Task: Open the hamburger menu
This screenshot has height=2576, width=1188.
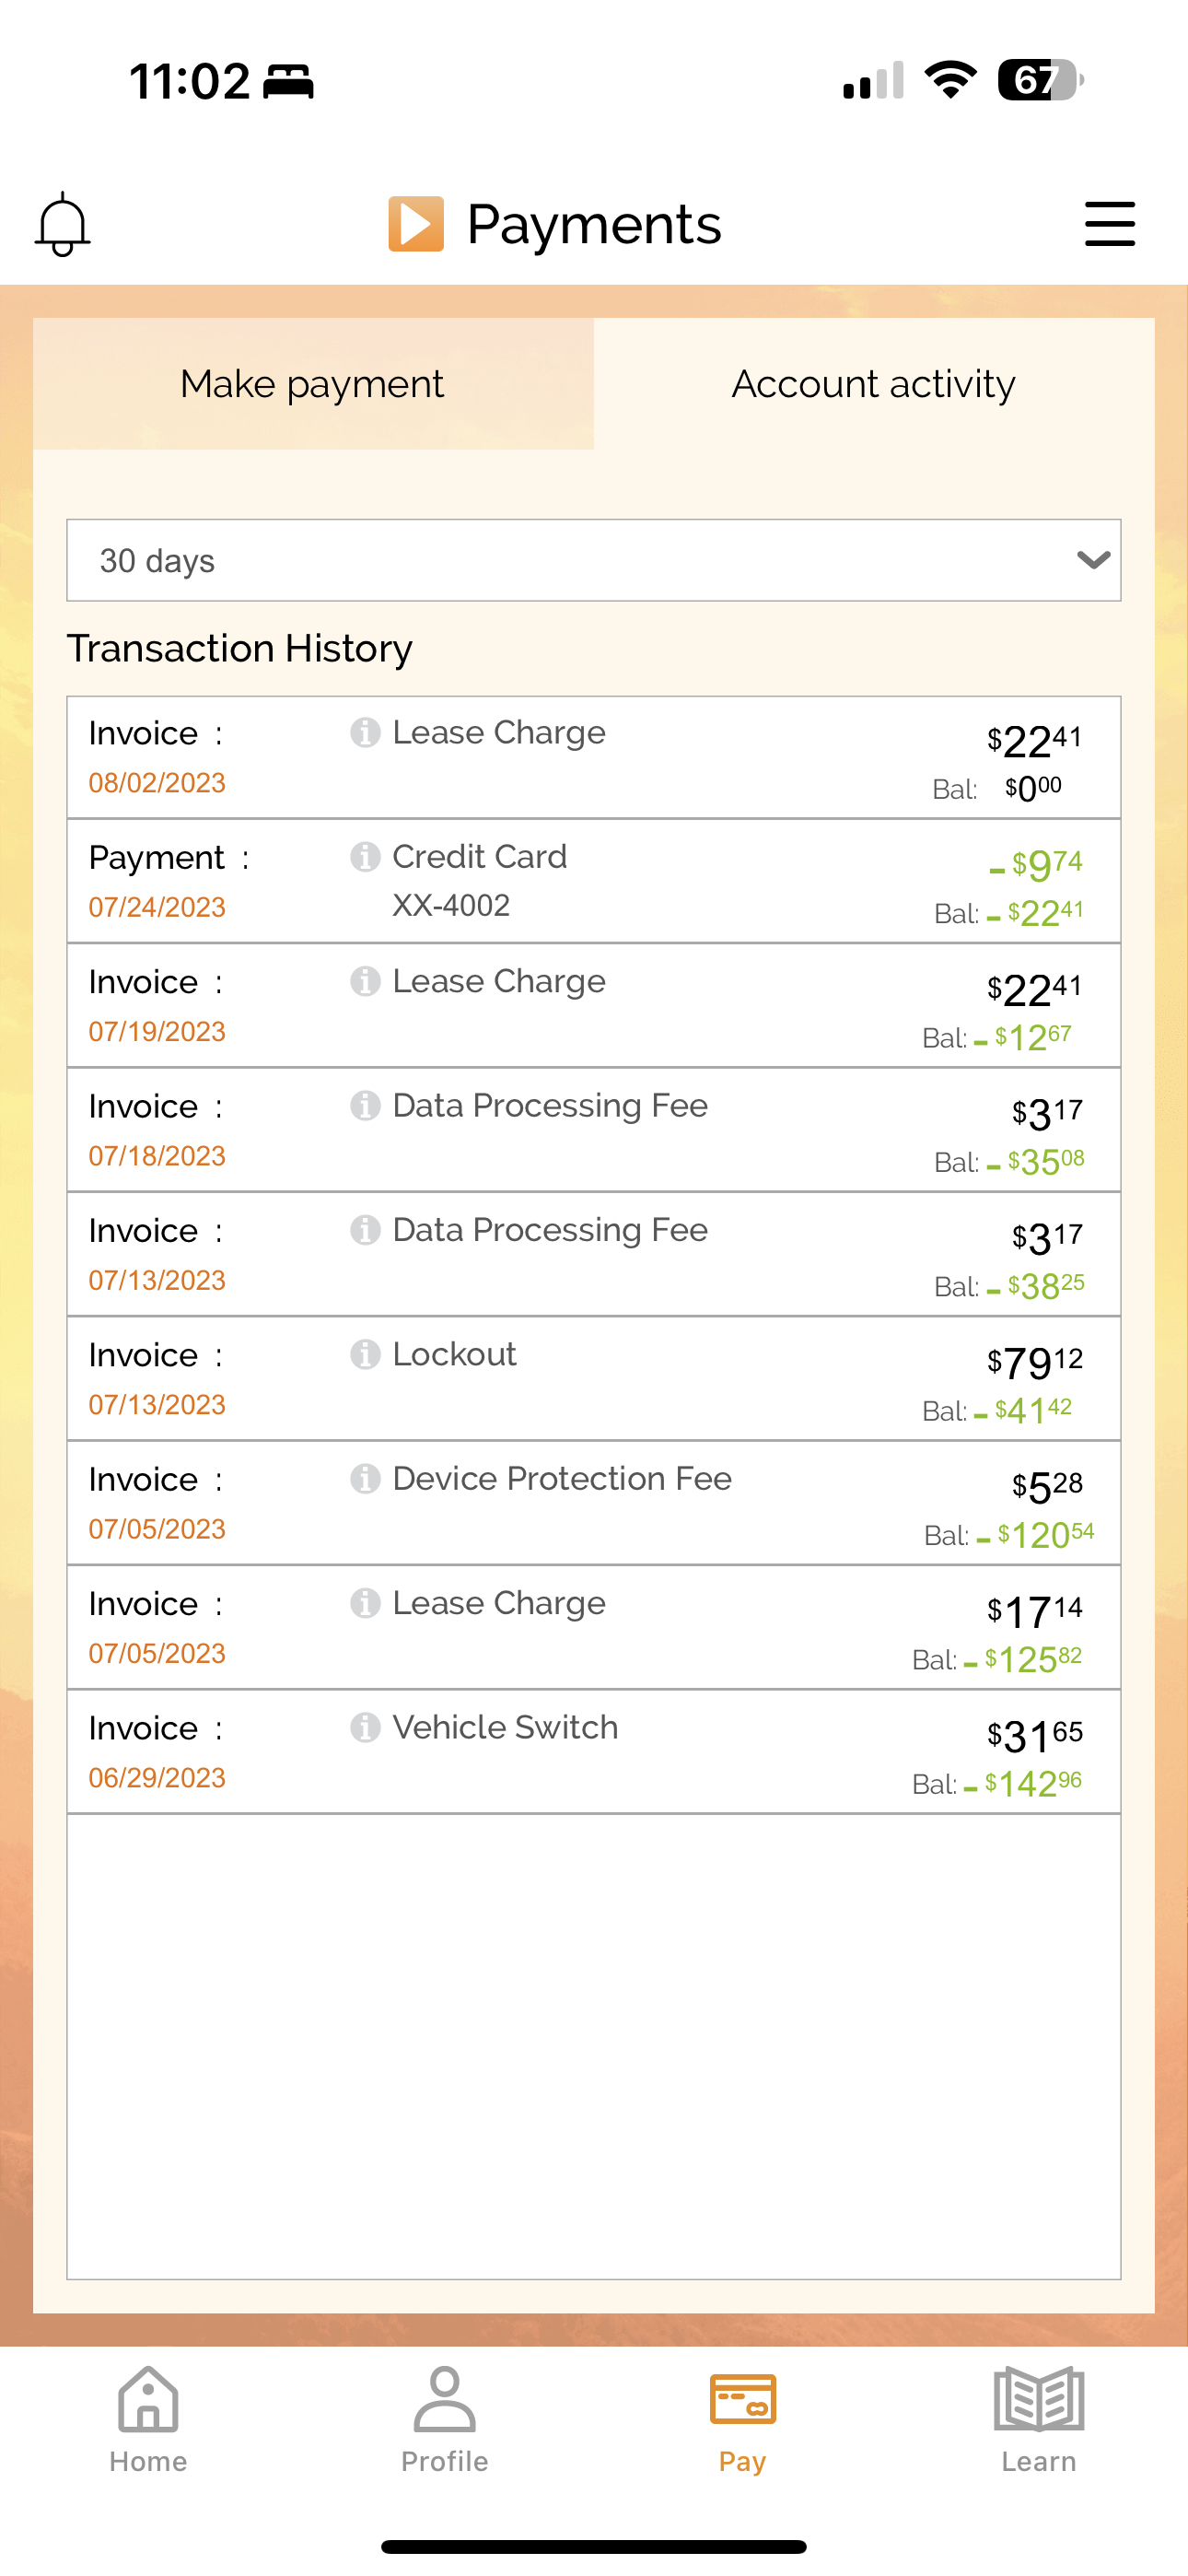Action: (1110, 223)
